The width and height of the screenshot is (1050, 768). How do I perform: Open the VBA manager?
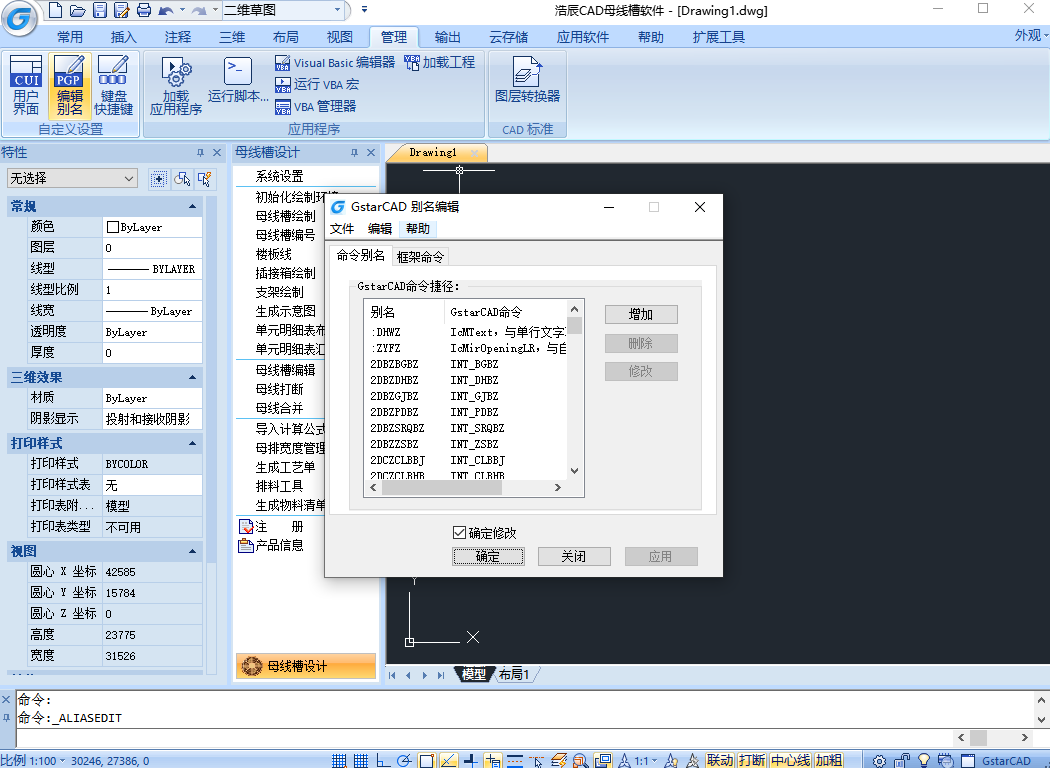click(x=315, y=106)
